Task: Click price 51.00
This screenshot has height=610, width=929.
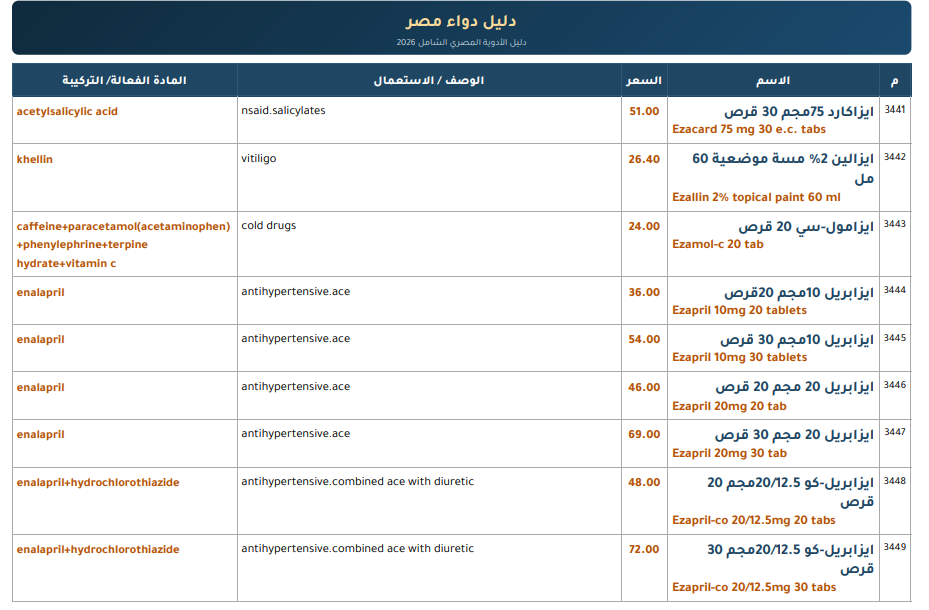Action: pos(644,111)
